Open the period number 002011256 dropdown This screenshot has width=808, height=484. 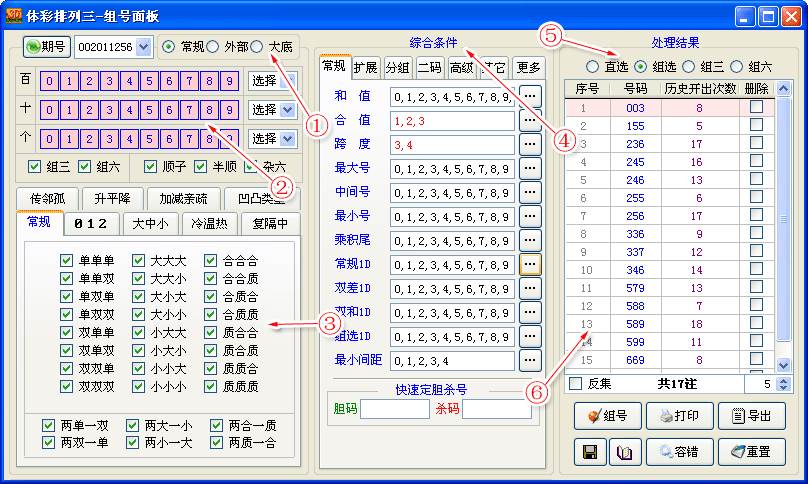pyautogui.click(x=142, y=47)
